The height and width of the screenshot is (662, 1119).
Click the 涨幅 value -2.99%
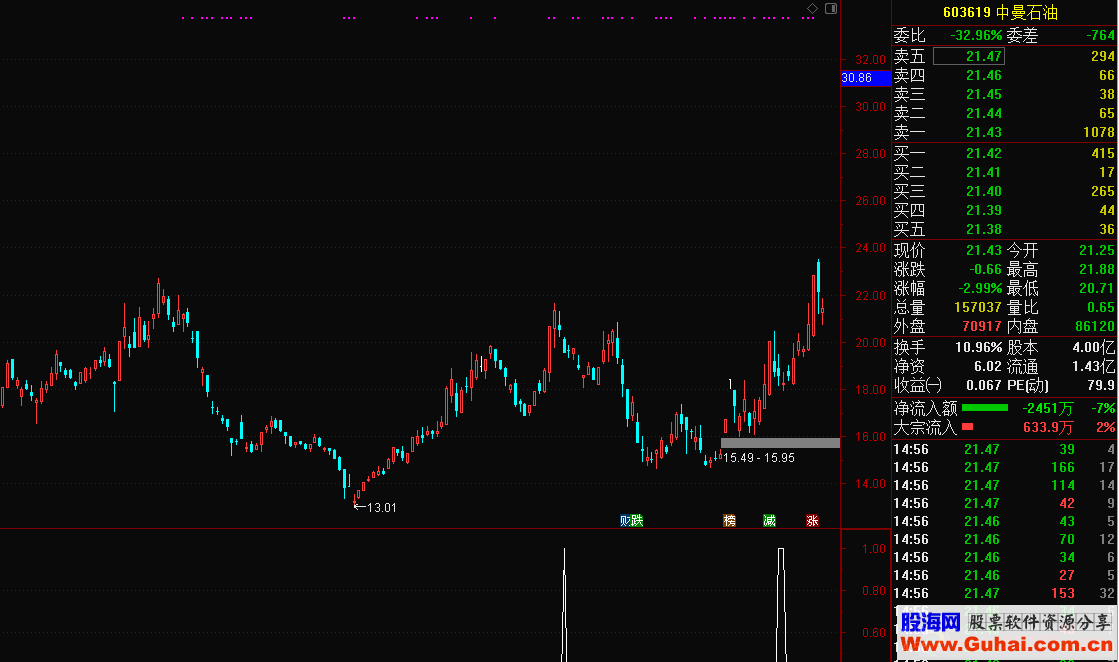[x=981, y=288]
